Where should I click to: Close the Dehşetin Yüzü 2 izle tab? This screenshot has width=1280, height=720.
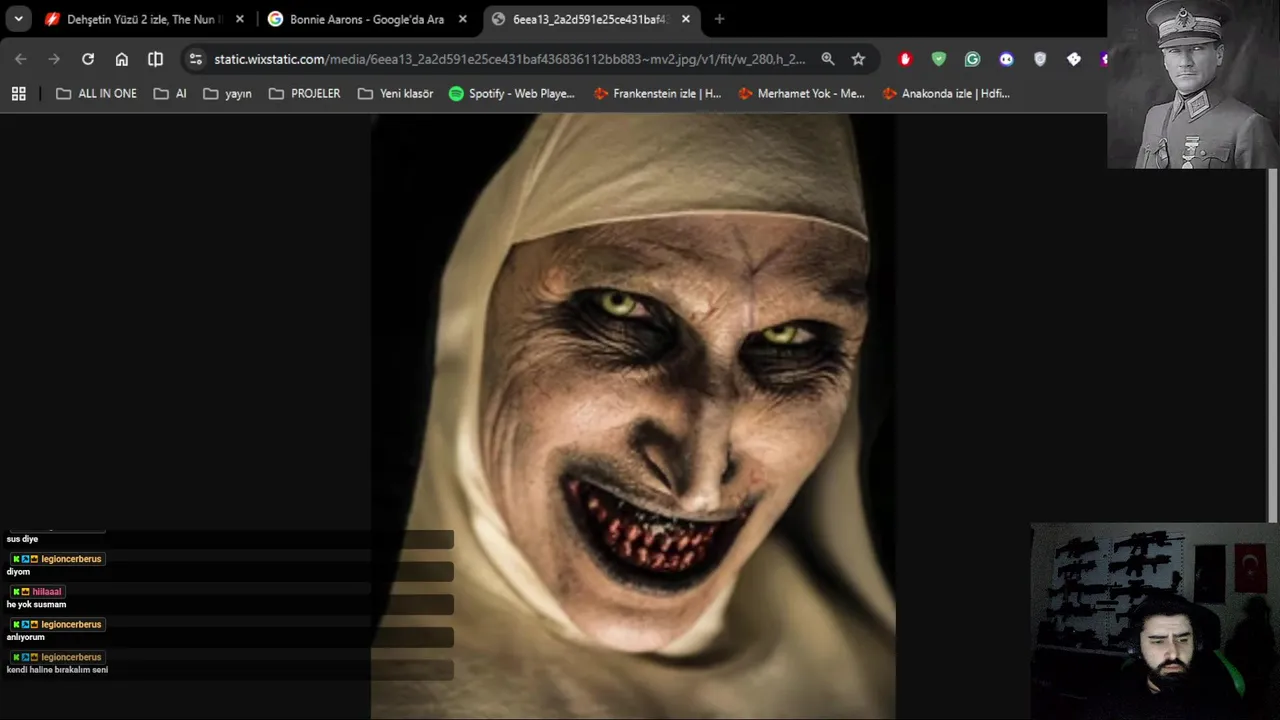pyautogui.click(x=240, y=19)
